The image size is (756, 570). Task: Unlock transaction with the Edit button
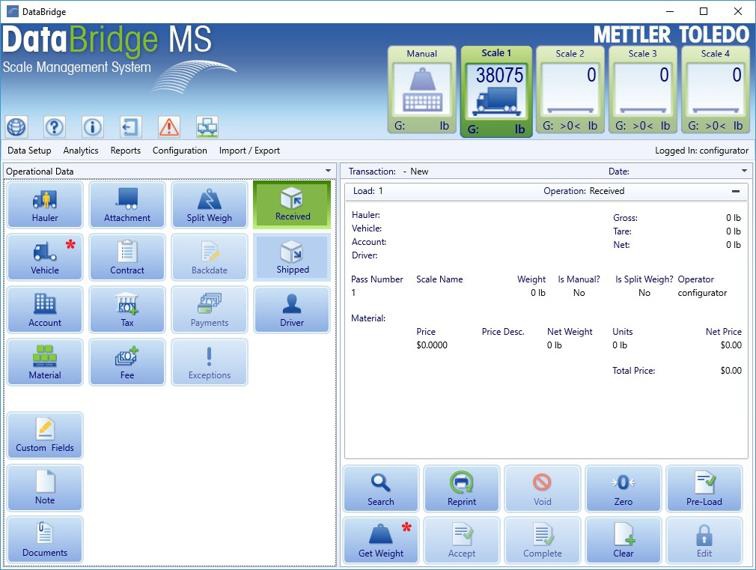point(704,540)
